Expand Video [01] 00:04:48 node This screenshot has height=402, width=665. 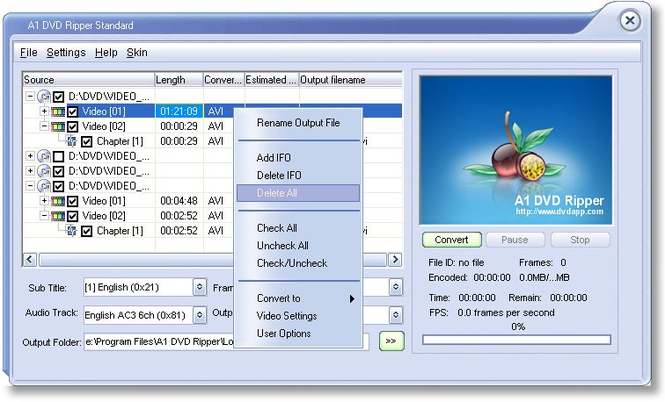coord(44,200)
